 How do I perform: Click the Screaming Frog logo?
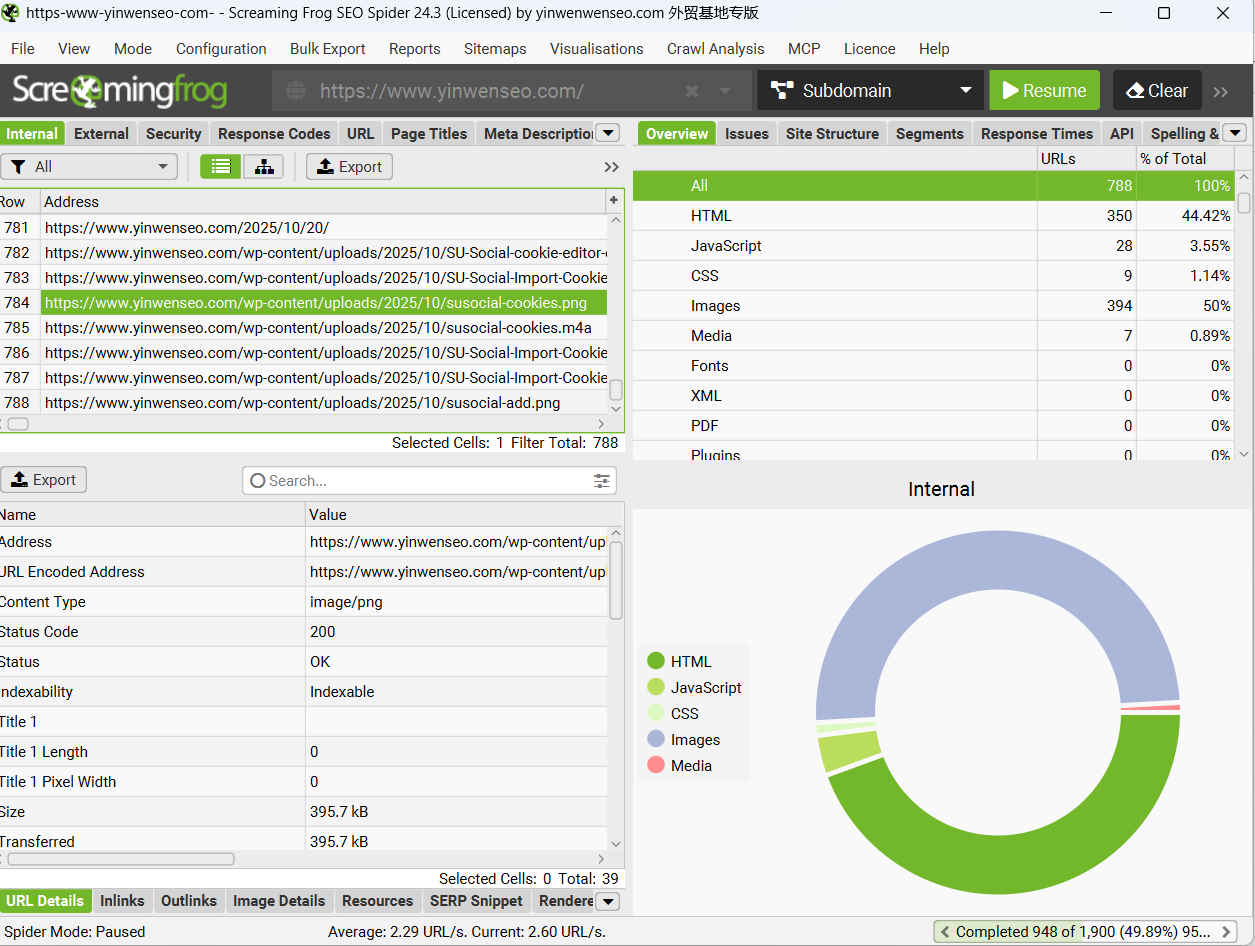pyautogui.click(x=120, y=90)
